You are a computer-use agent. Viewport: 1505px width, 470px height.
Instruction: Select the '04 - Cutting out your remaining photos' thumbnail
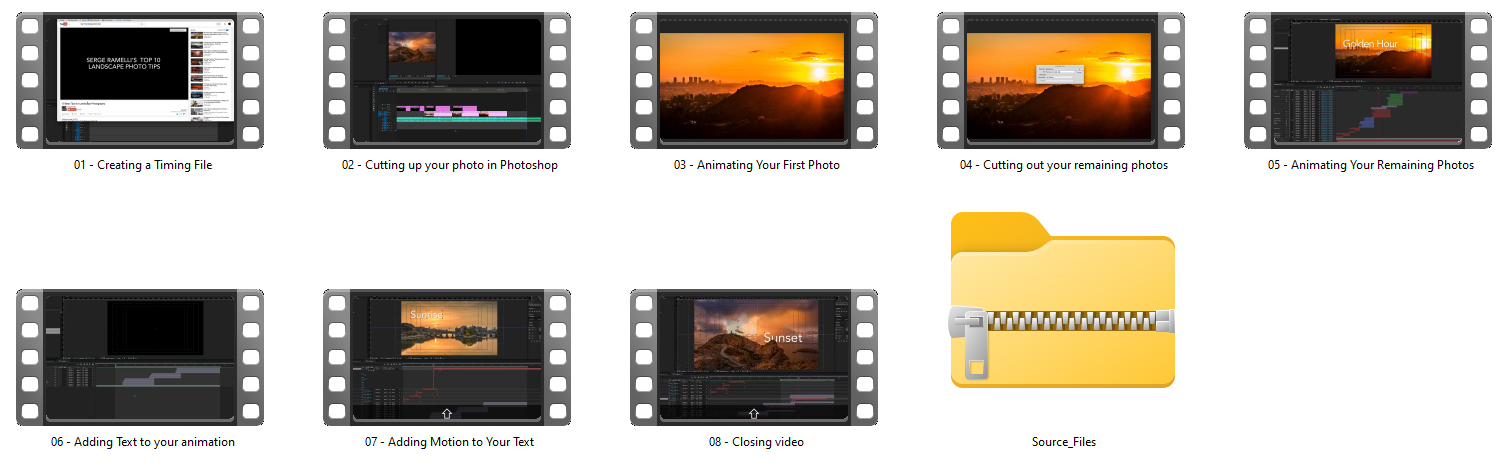click(1061, 80)
